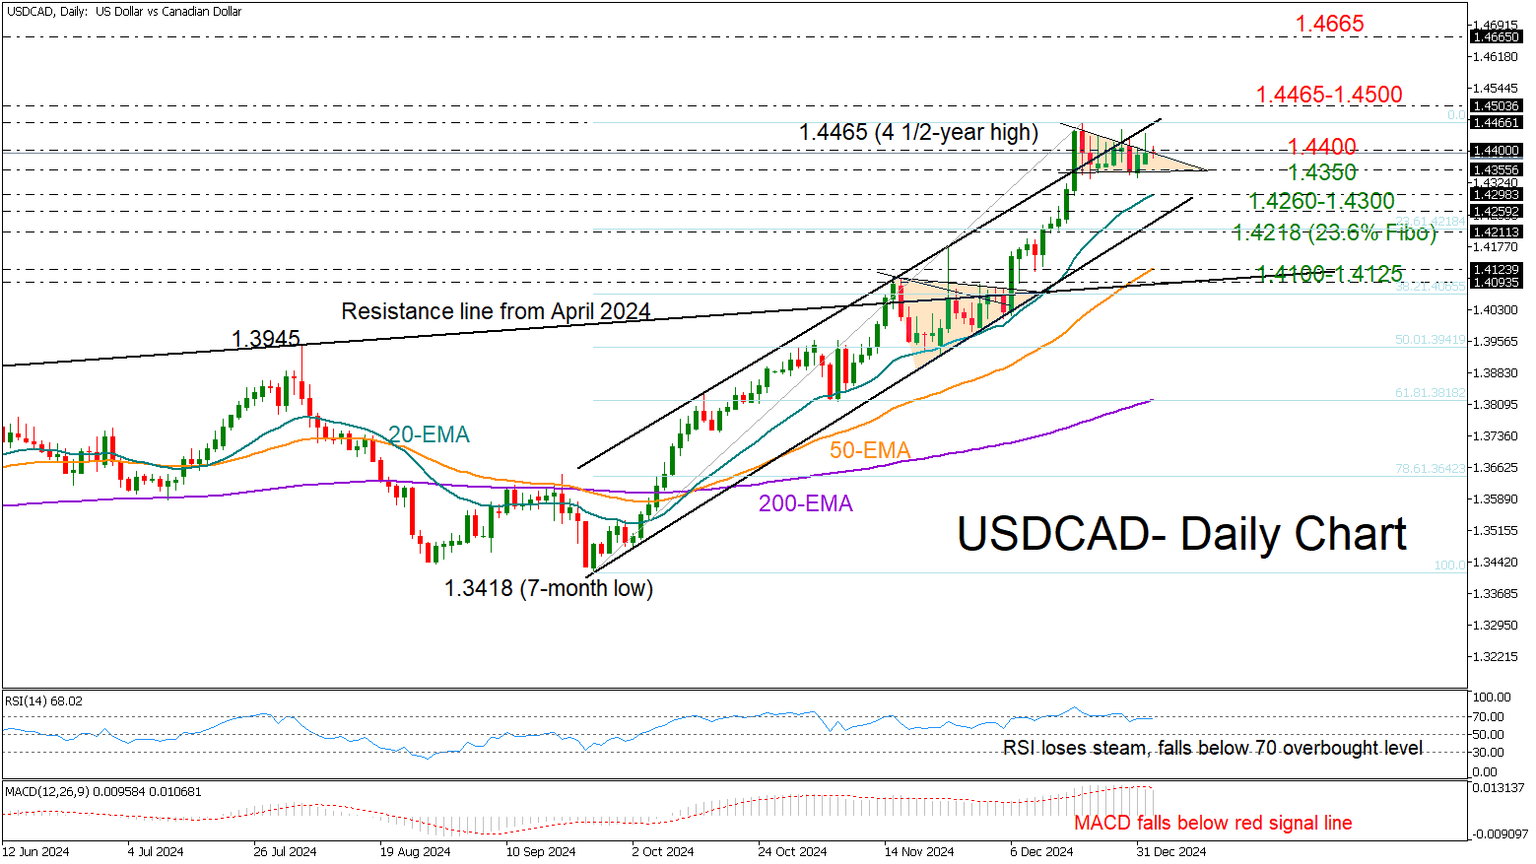Click the USDCAD- Daily Chart watermark text

(1182, 535)
